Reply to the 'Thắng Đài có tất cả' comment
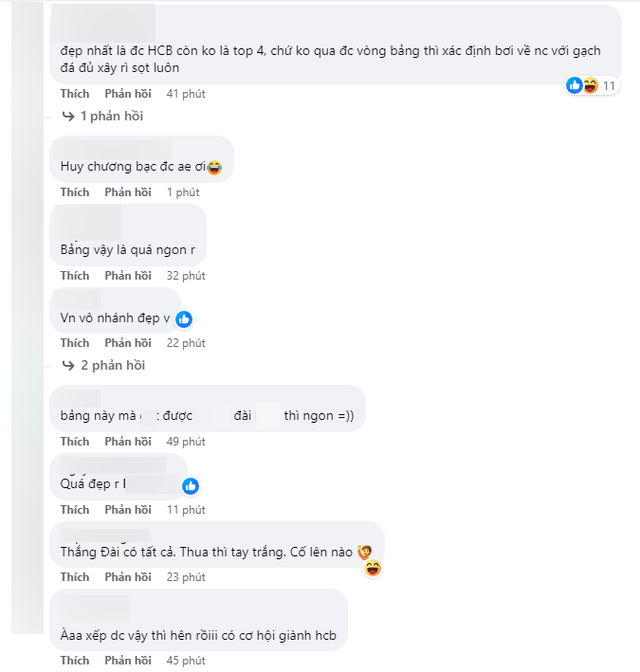 [128, 577]
